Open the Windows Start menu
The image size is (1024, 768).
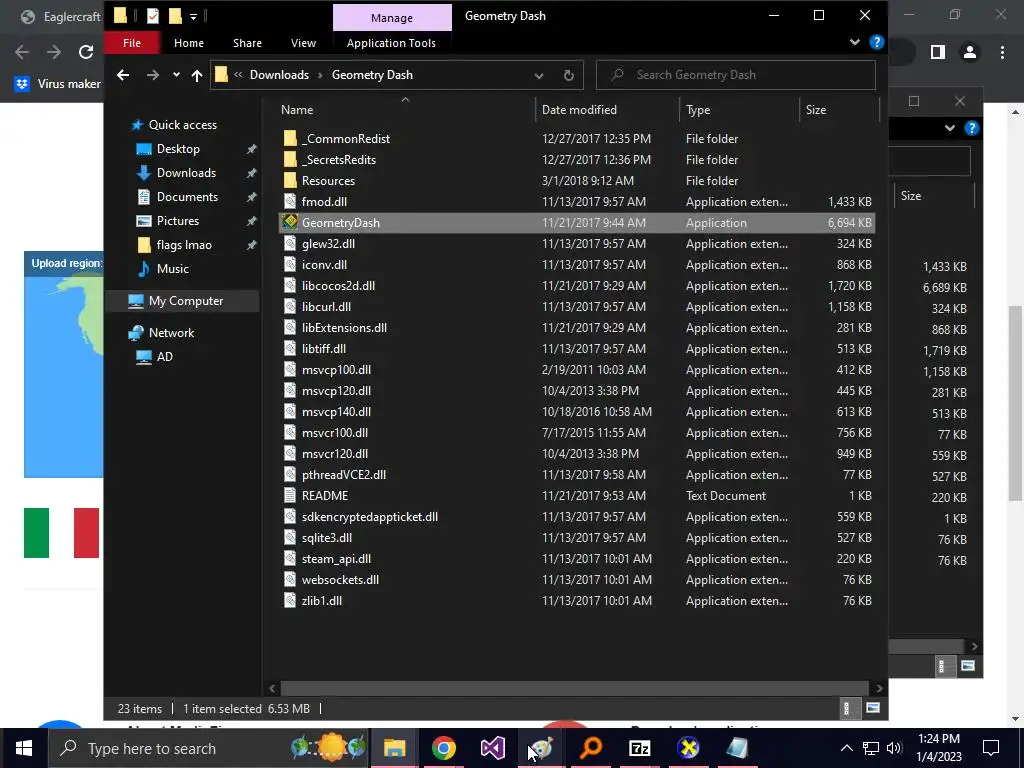point(24,748)
